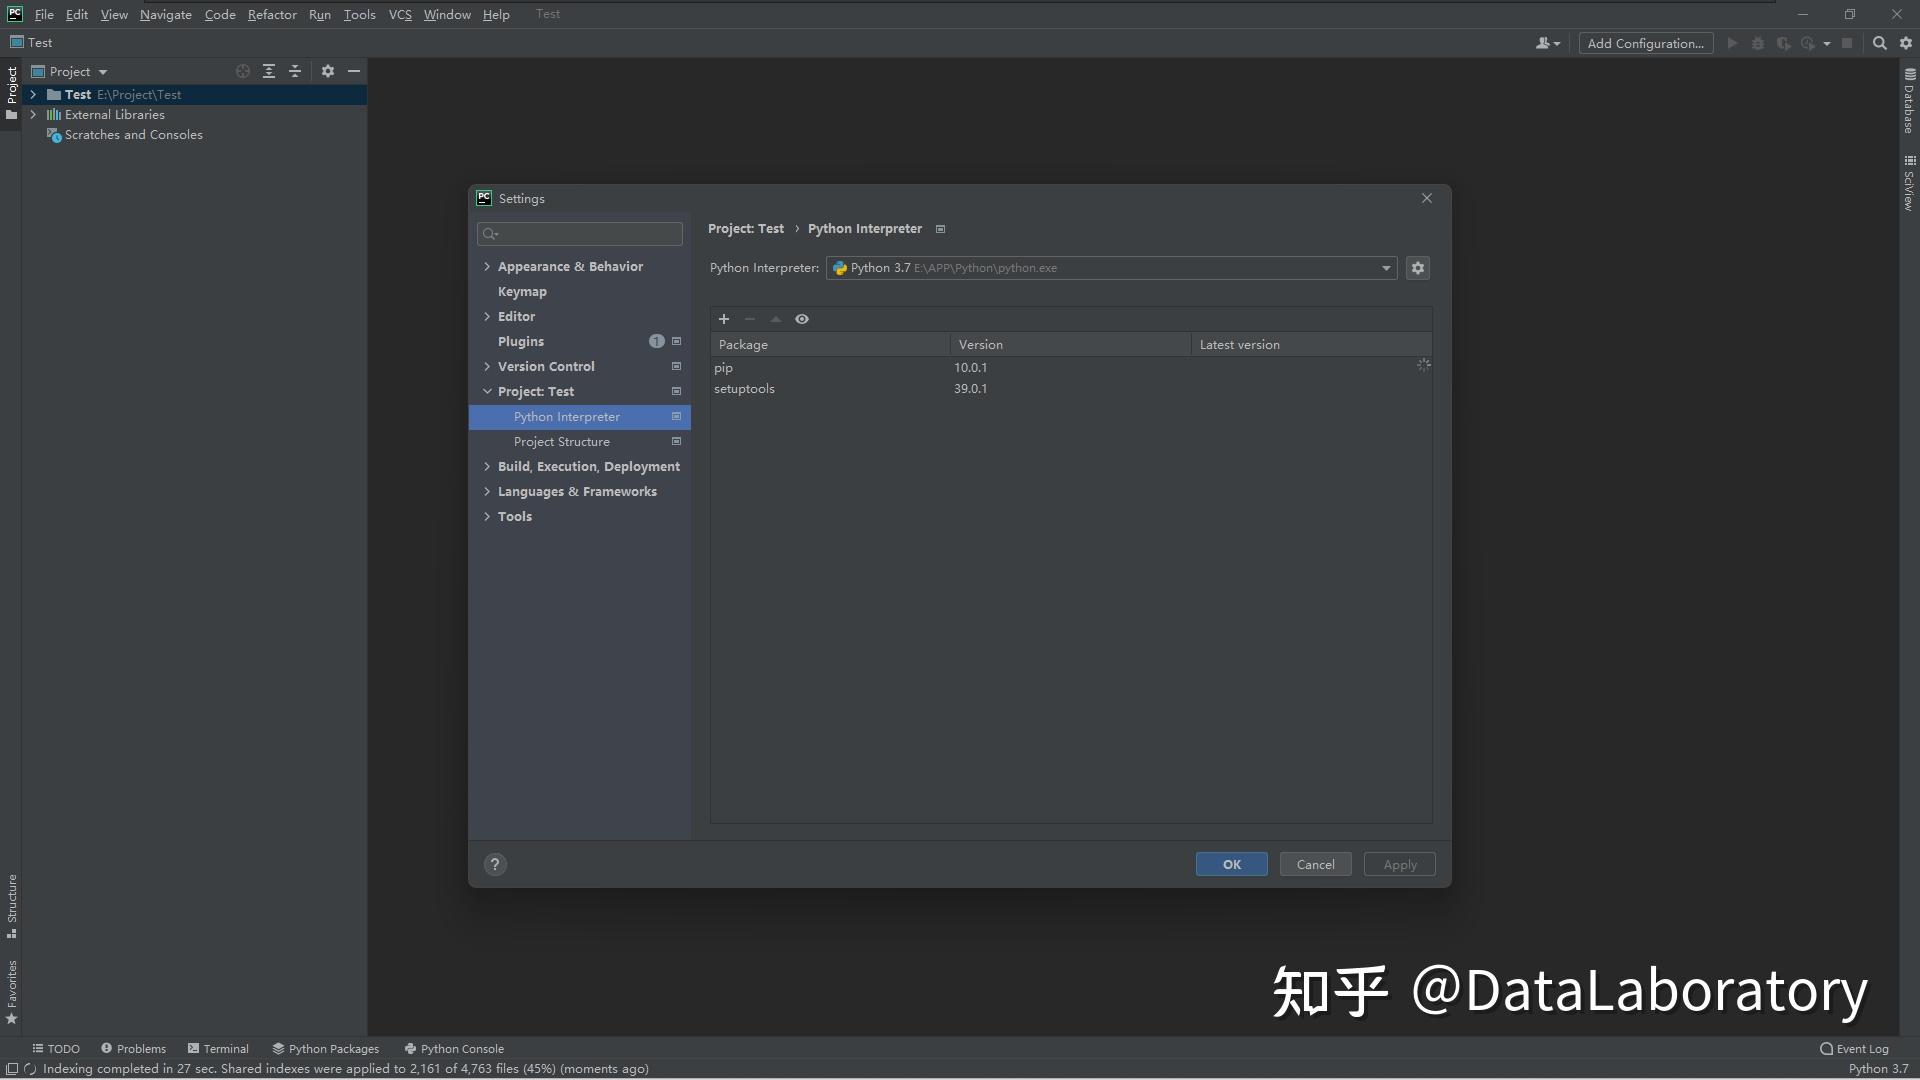Open the Settings search field
The image size is (1920, 1080).
(x=579, y=233)
